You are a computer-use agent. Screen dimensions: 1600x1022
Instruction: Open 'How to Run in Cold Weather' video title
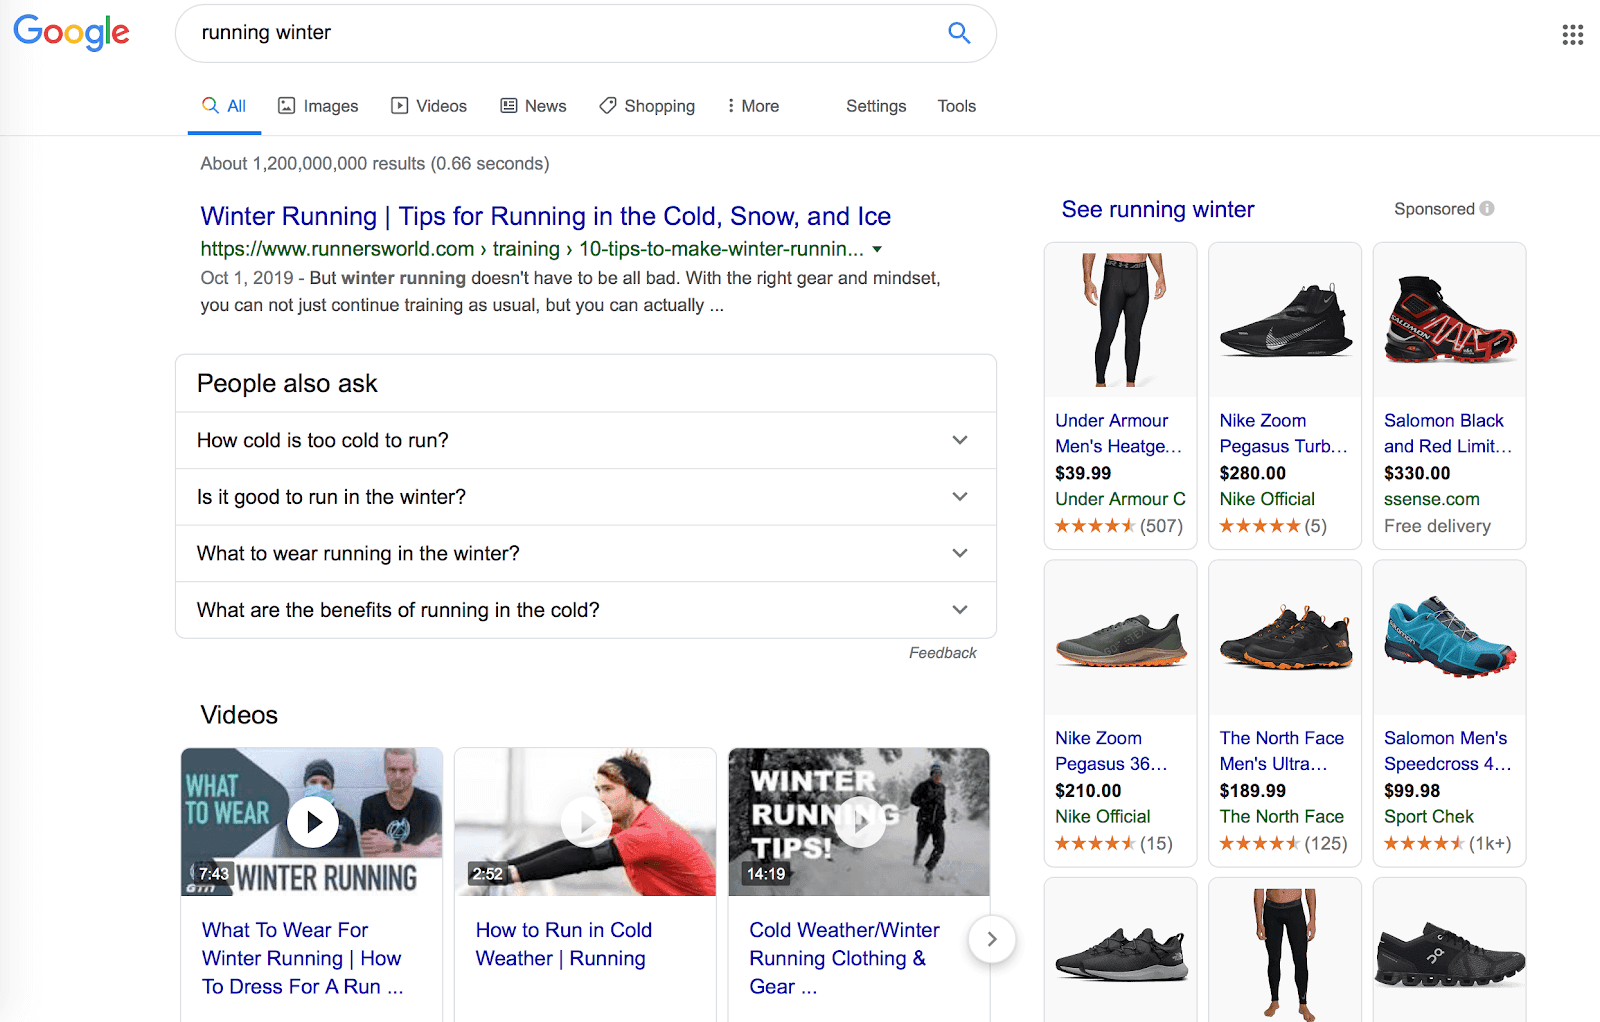click(x=564, y=944)
